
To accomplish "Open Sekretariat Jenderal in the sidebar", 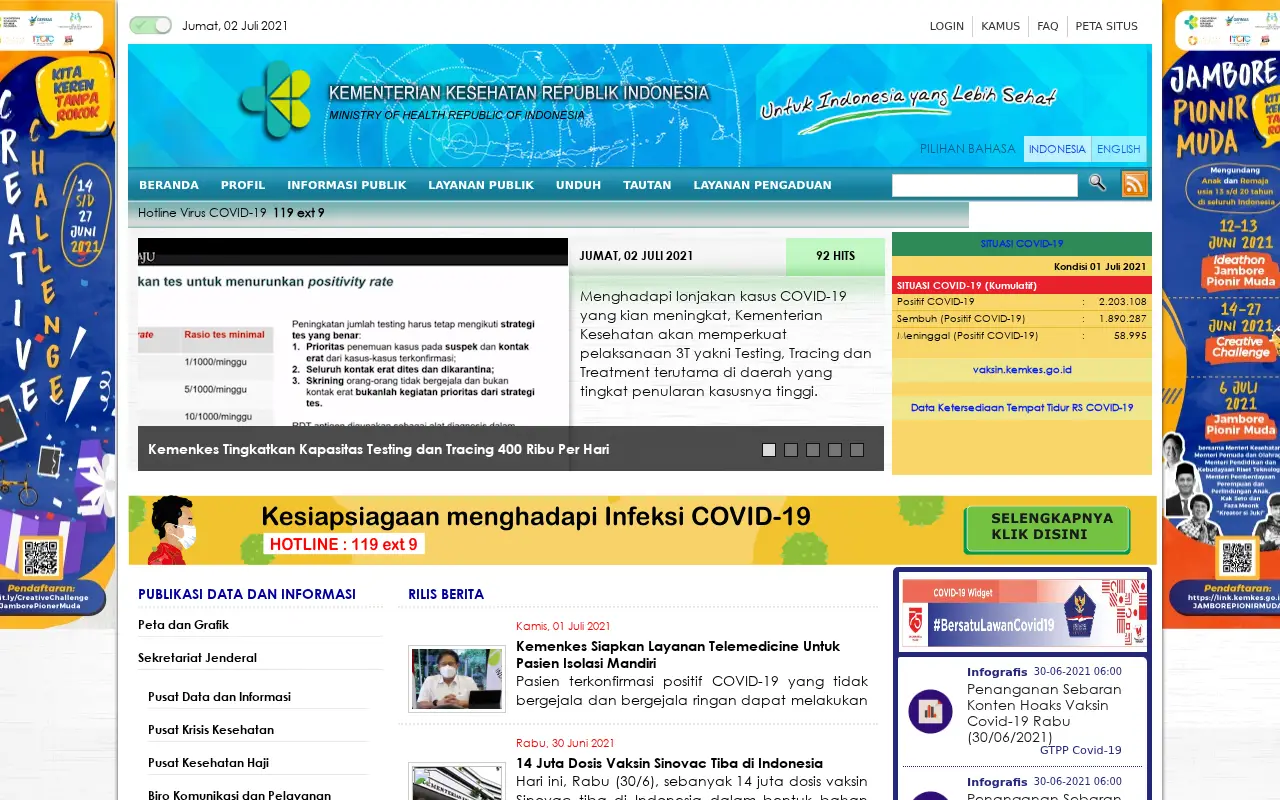I will 197,658.
